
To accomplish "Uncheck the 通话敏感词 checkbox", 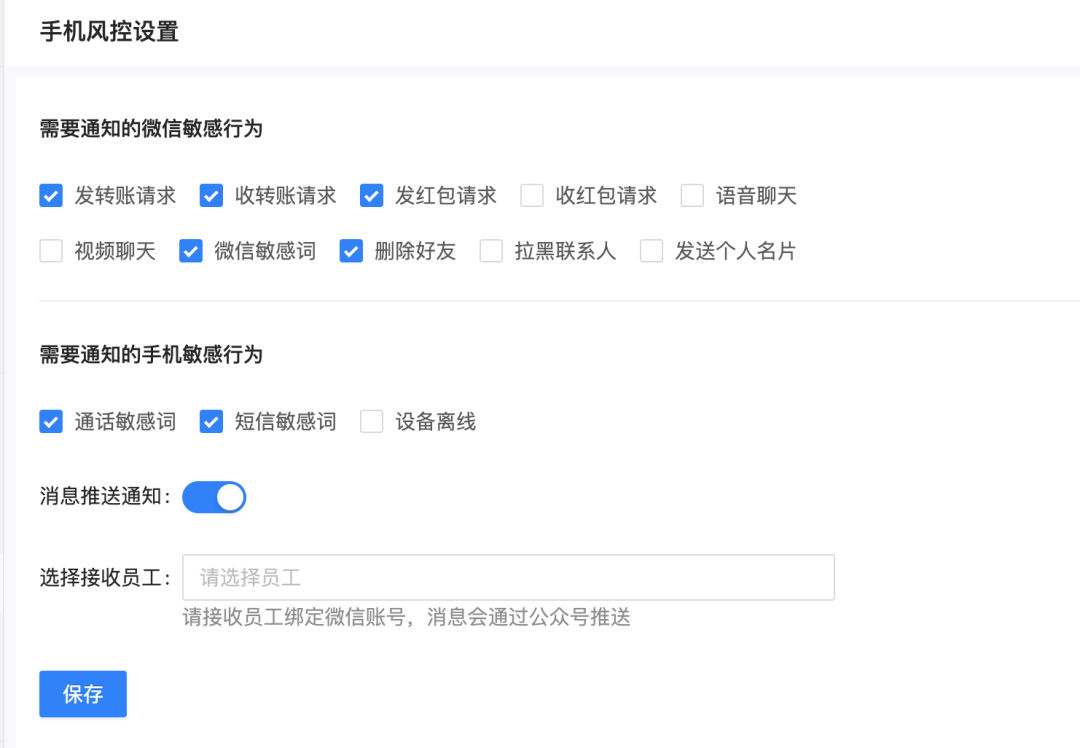I will coord(51,422).
